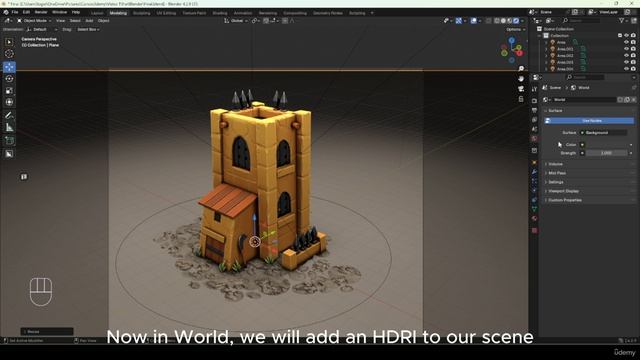Click the Surface Background shader field
Screen dimensions: 640x360
click(x=603, y=133)
